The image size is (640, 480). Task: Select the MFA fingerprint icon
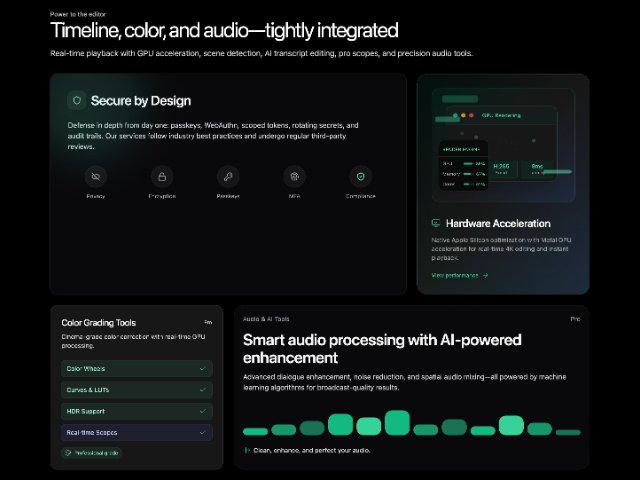294,176
